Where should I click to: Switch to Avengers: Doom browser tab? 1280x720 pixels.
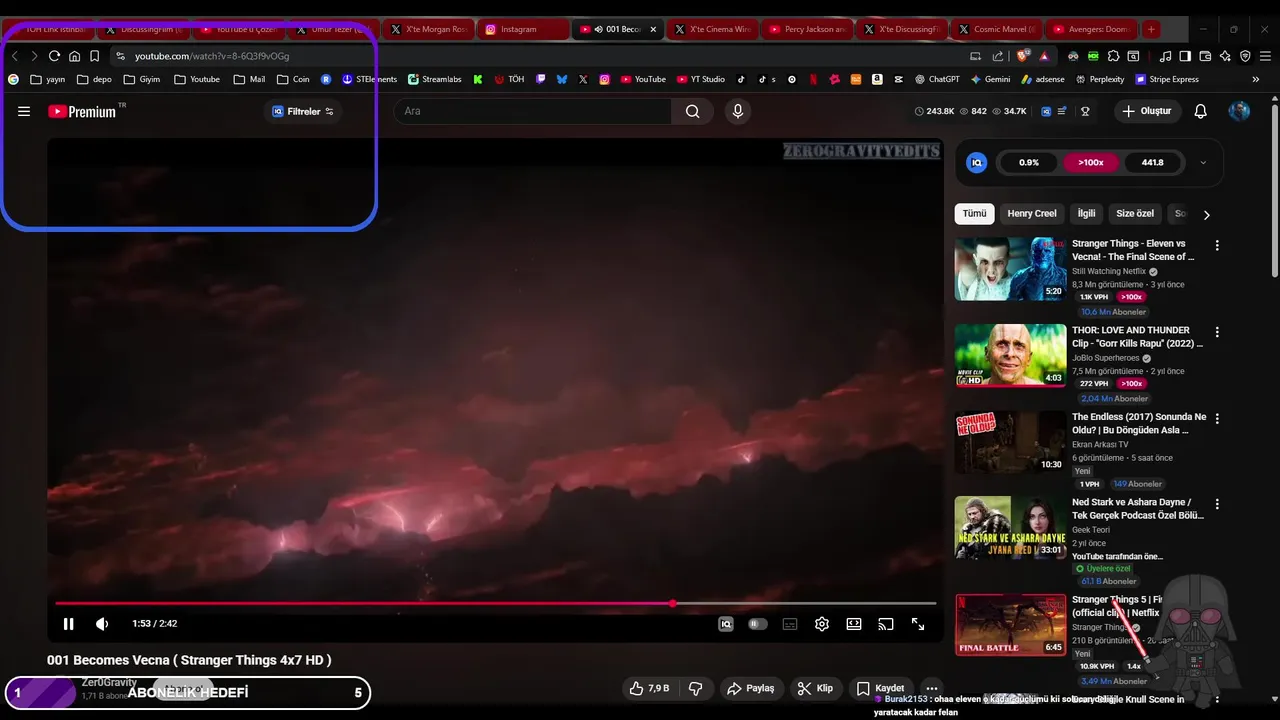click(1090, 29)
